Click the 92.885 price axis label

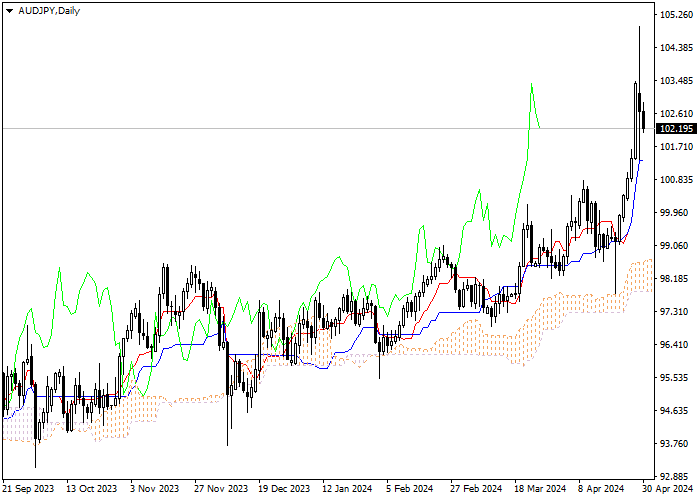[x=674, y=476]
